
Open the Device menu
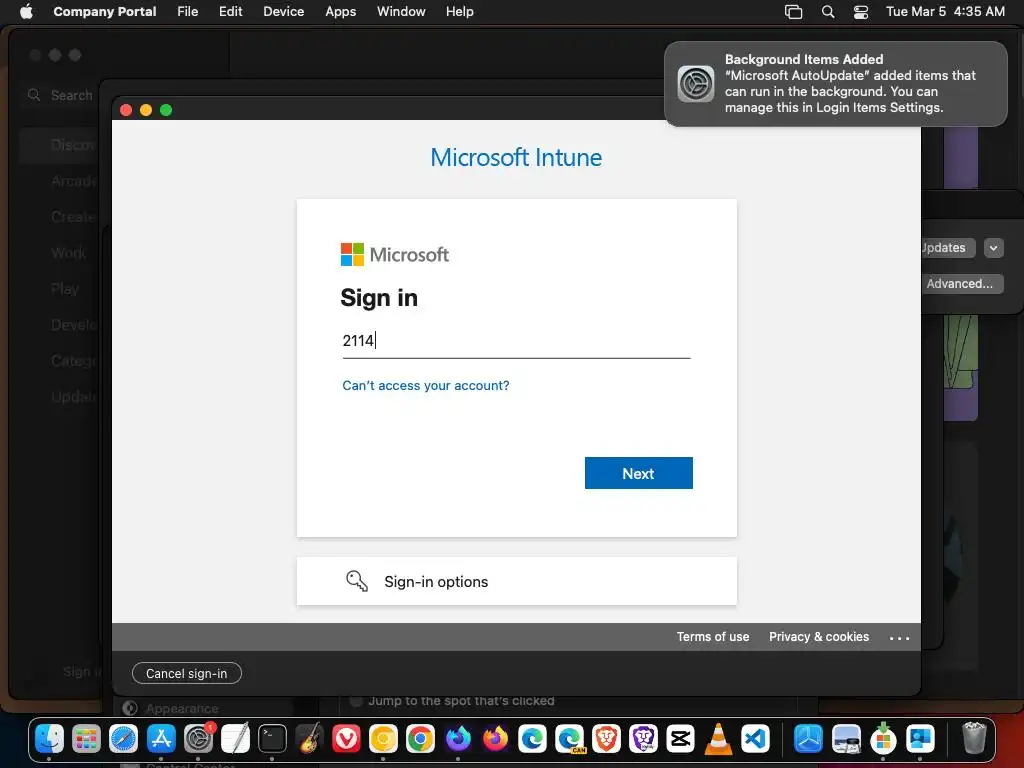pyautogui.click(x=283, y=12)
